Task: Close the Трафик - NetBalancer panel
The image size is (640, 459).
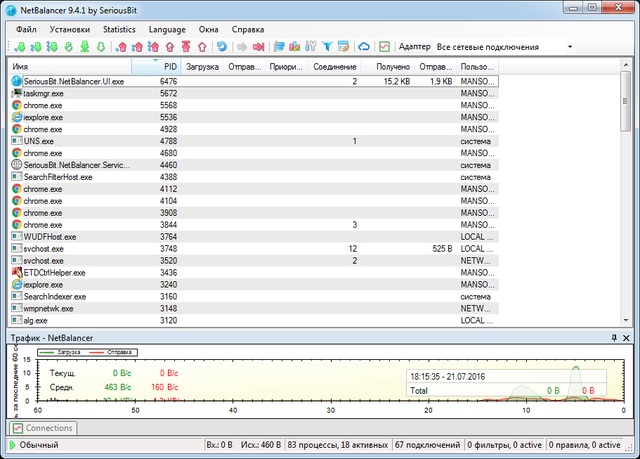Action: [627, 339]
